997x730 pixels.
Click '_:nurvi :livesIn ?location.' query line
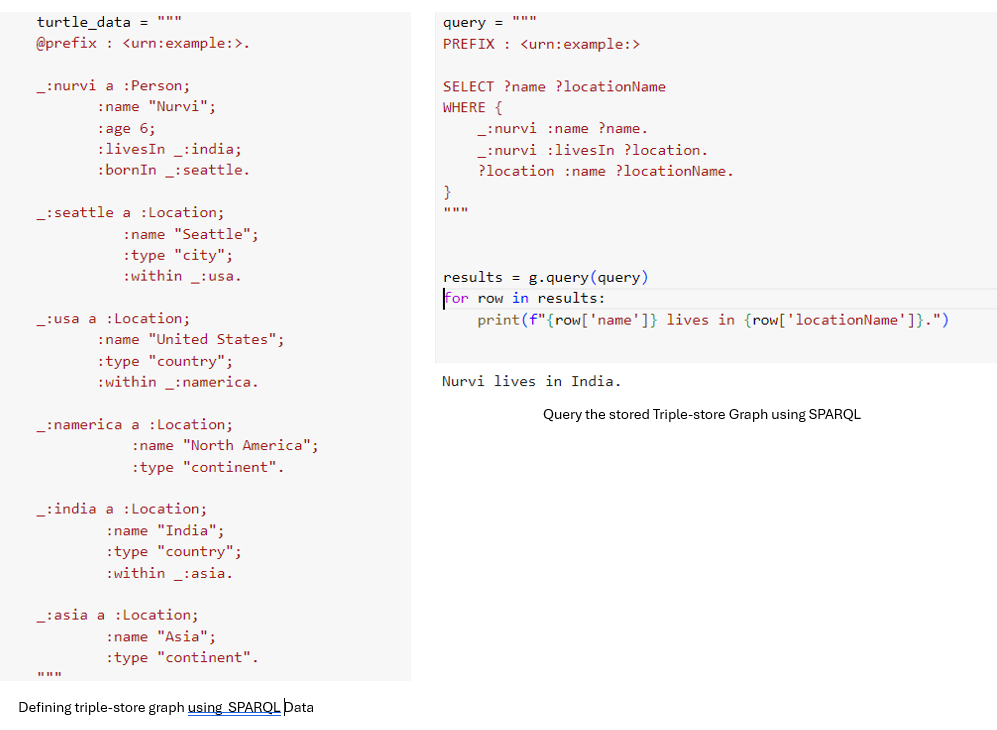(593, 150)
